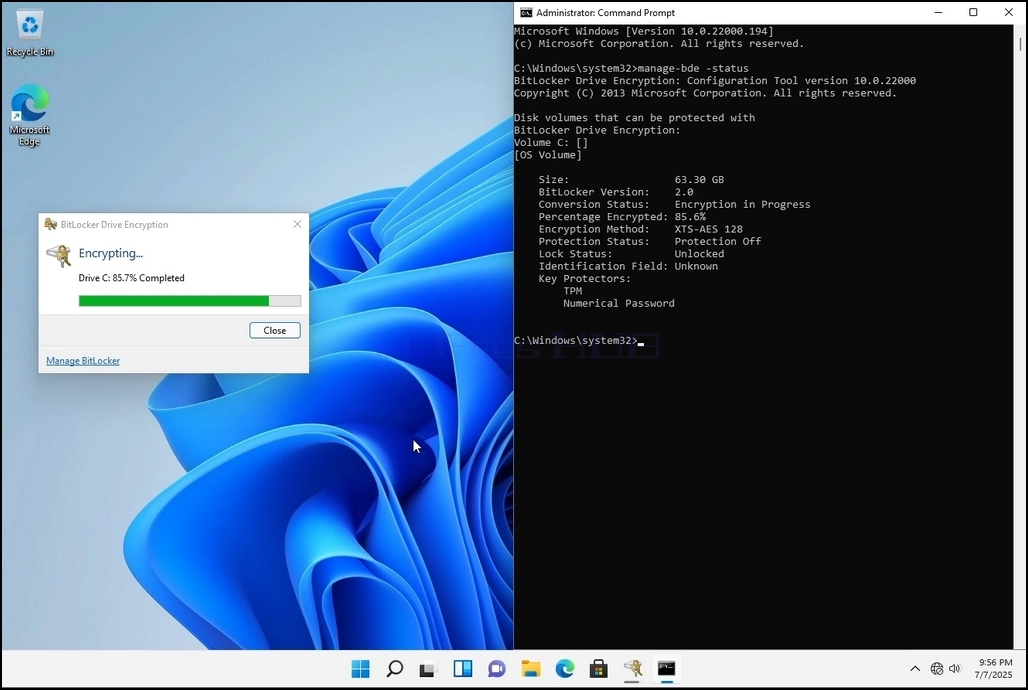Click the Command Prompt vertical scrollbar
Viewport: 1028px width, 690px height.
pyautogui.click(x=1020, y=337)
